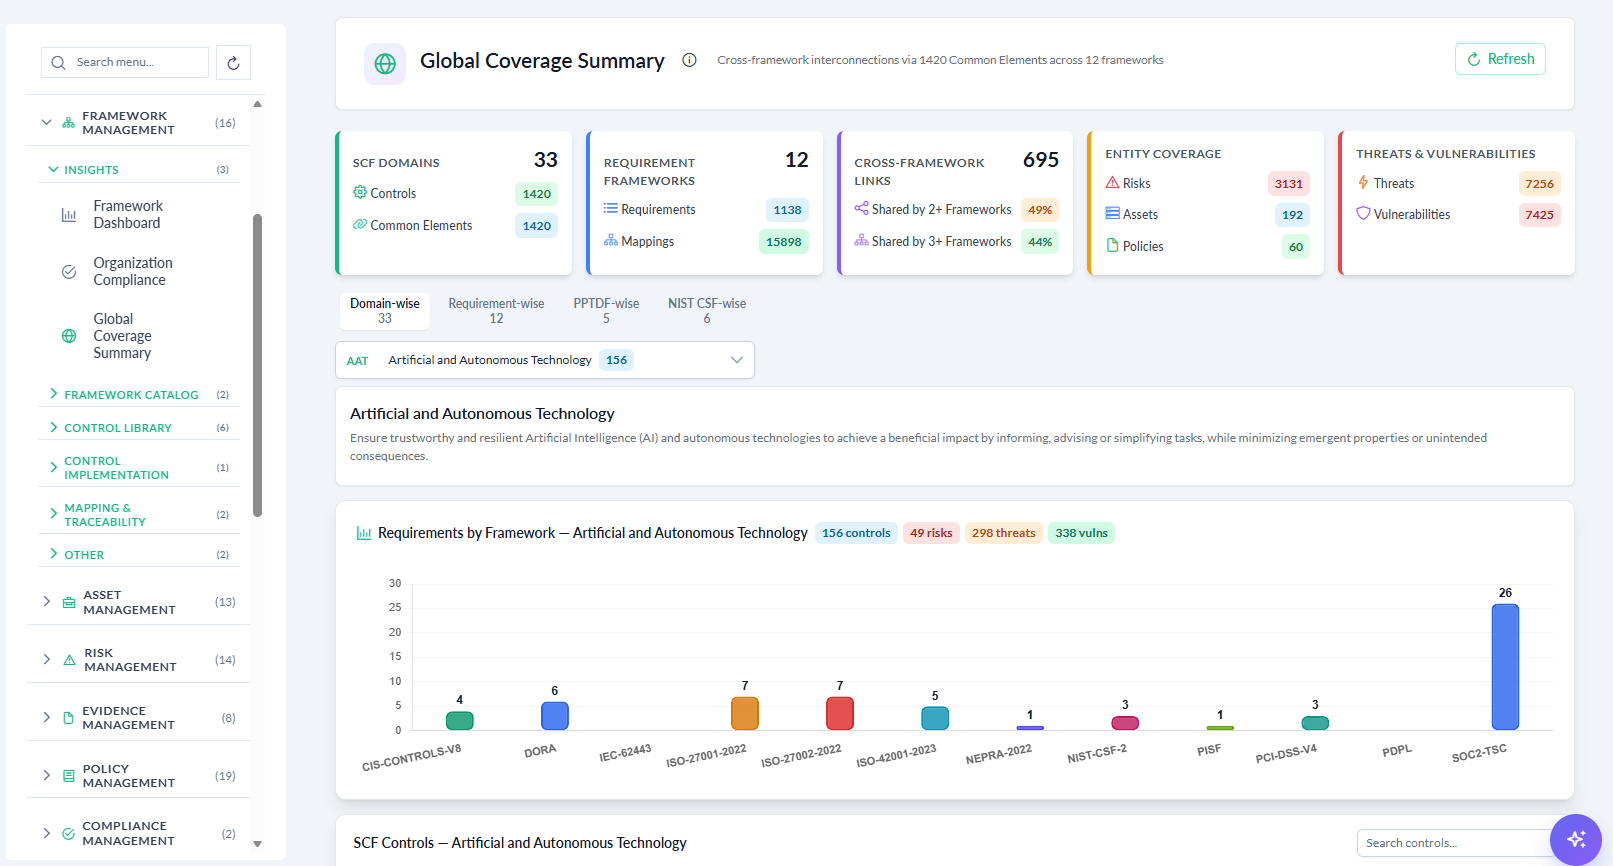This screenshot has height=866, width=1613.
Task: Expand the Risk Management menu group
Action: point(138,660)
